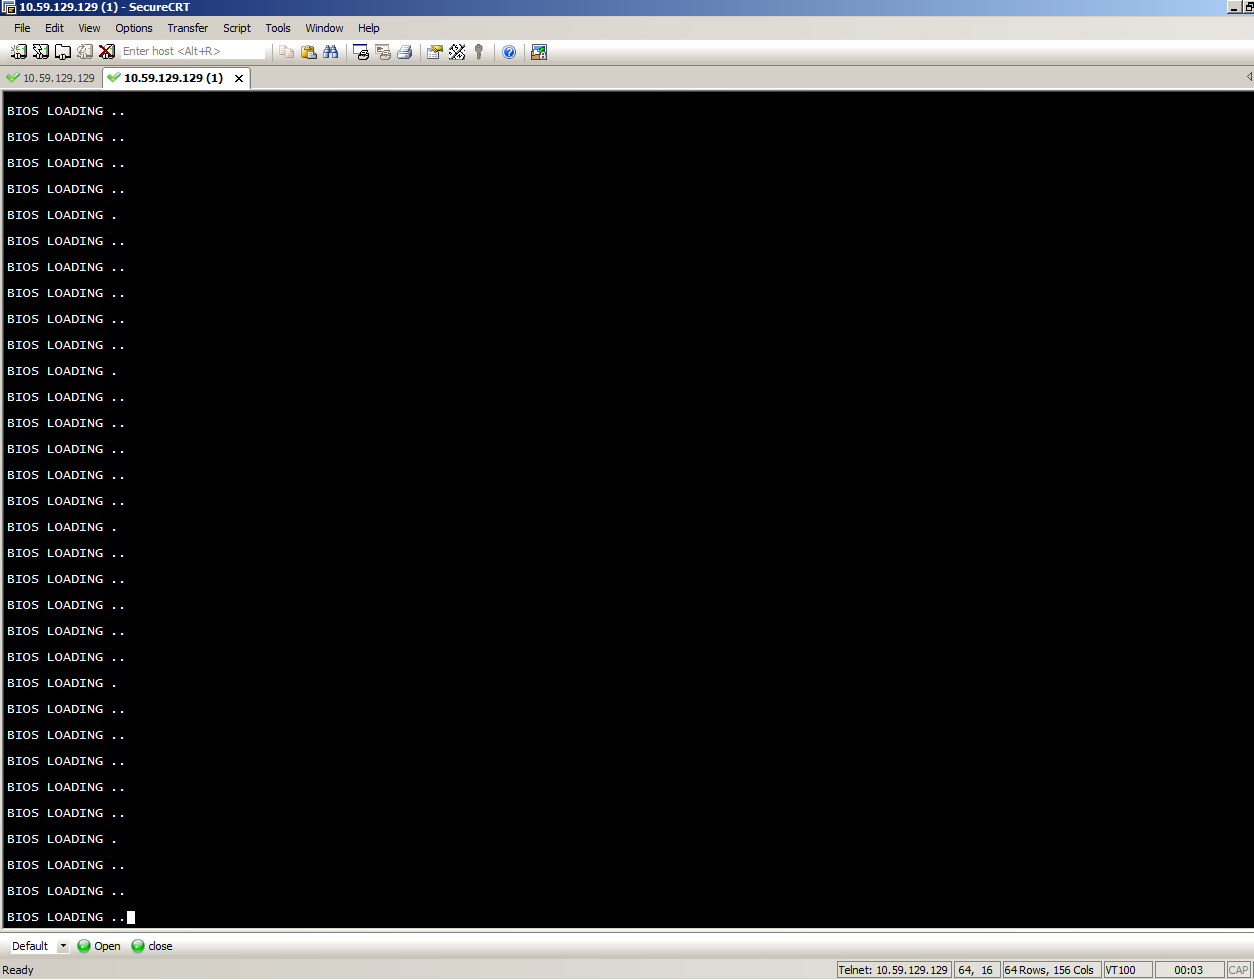Click the Paste clipboard icon

tap(309, 52)
